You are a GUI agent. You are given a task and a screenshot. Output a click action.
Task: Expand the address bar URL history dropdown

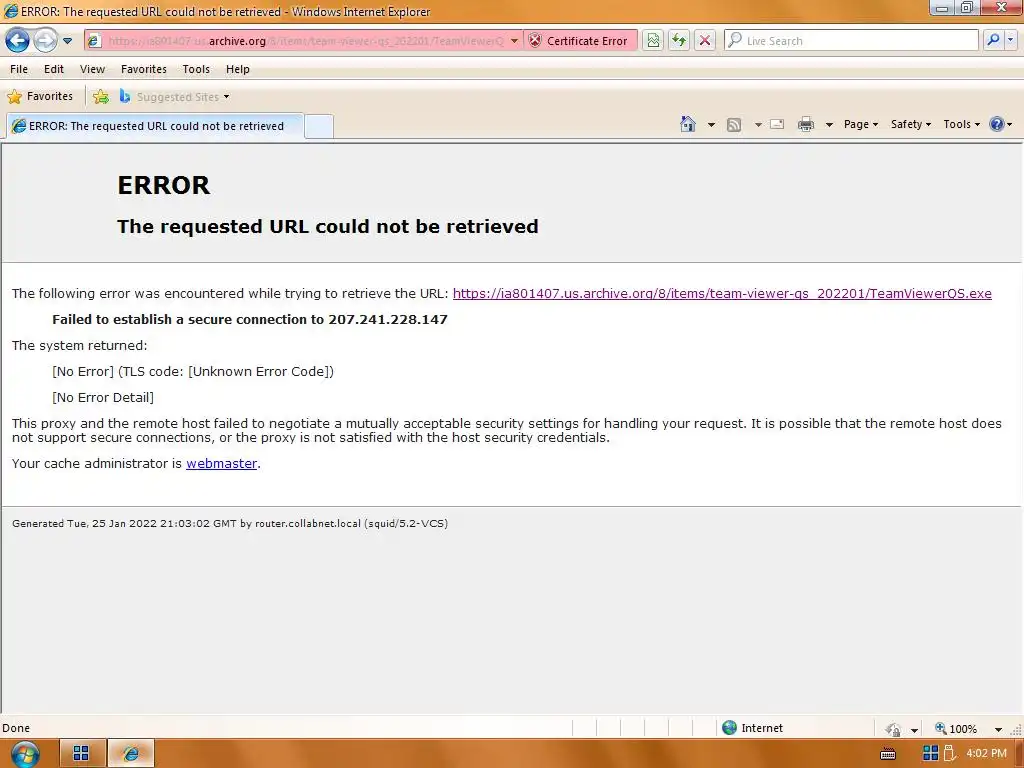[x=515, y=41]
